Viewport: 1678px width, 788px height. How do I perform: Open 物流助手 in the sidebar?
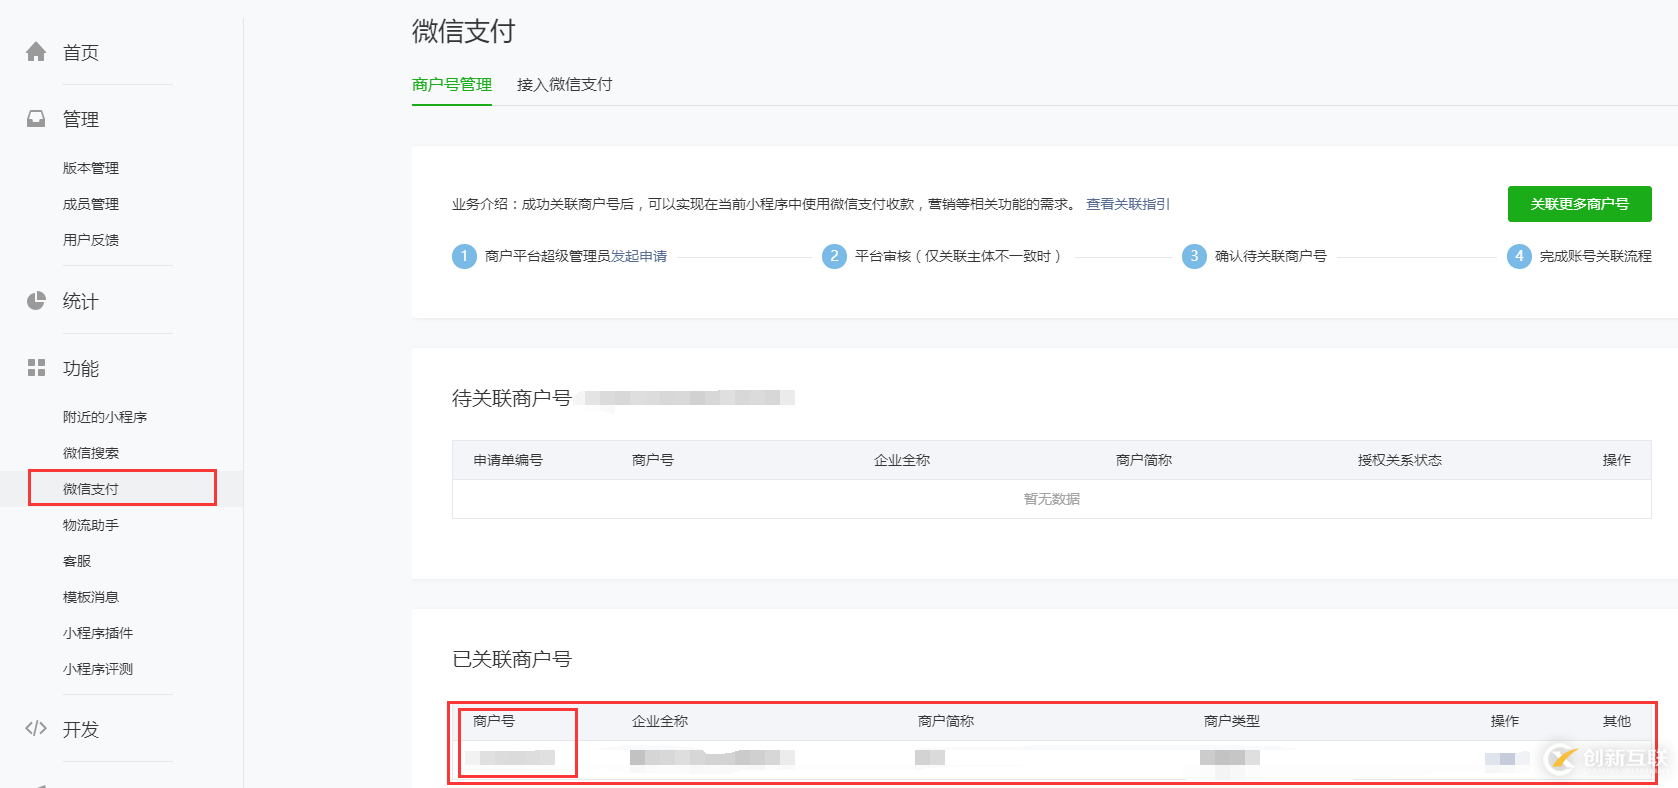pos(91,525)
